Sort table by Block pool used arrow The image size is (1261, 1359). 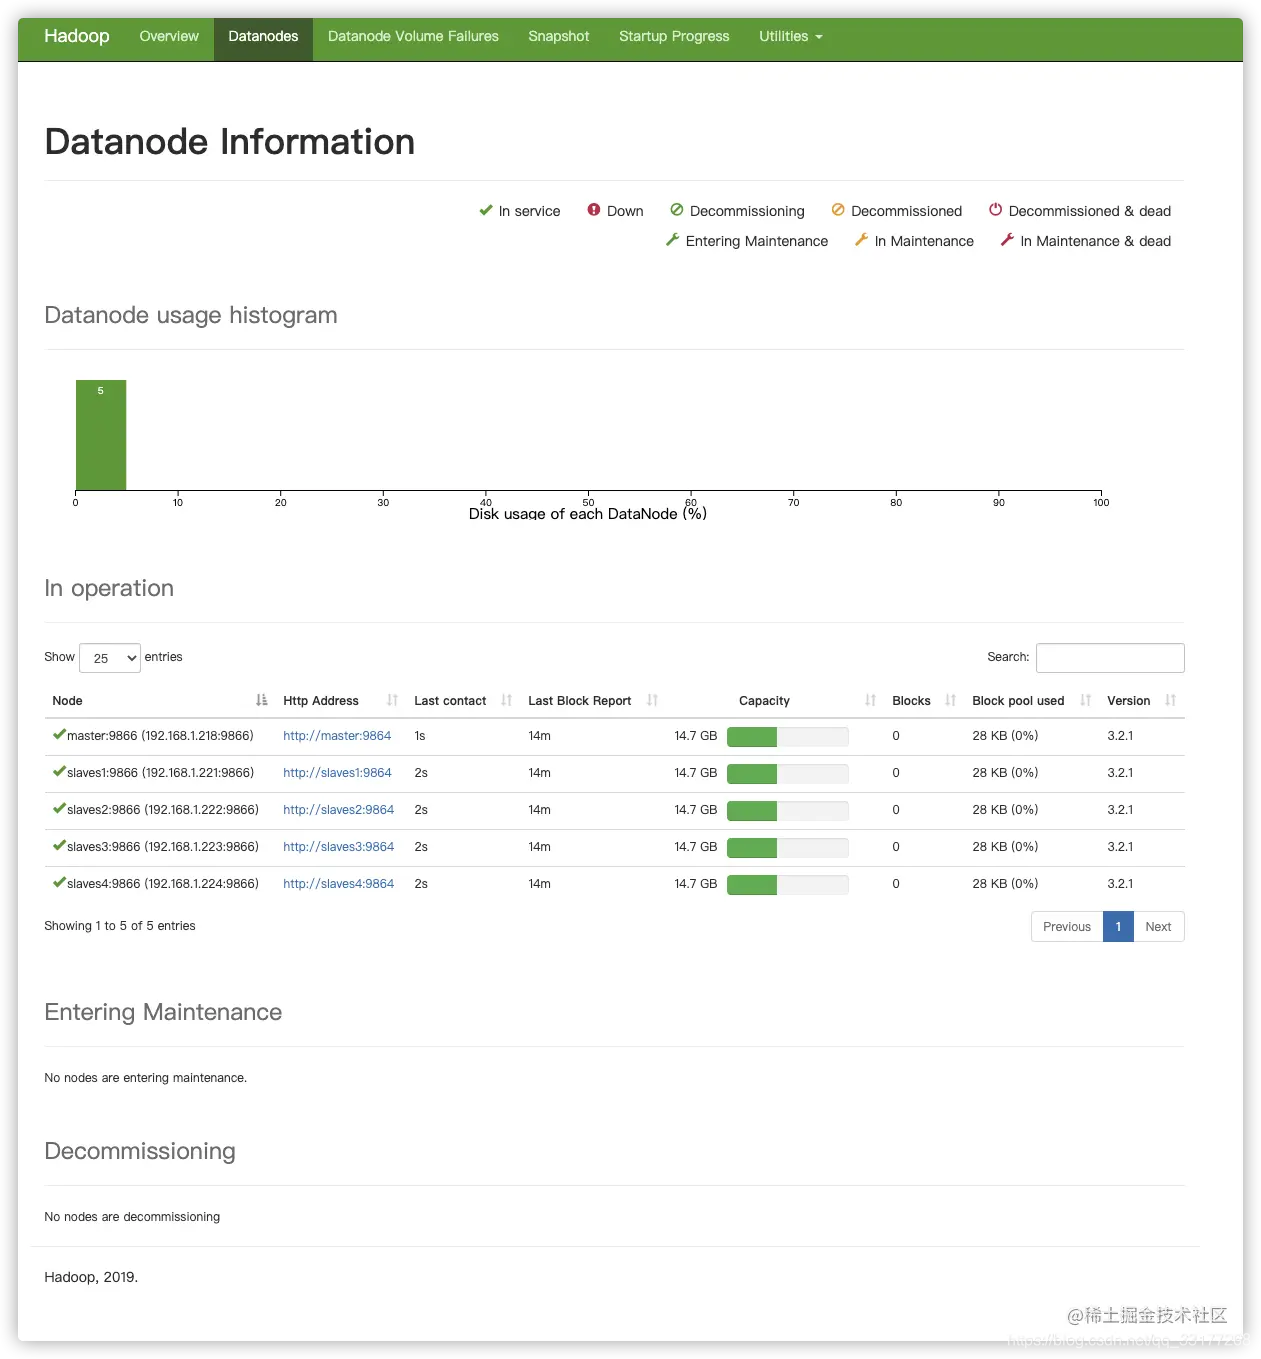pos(1086,700)
